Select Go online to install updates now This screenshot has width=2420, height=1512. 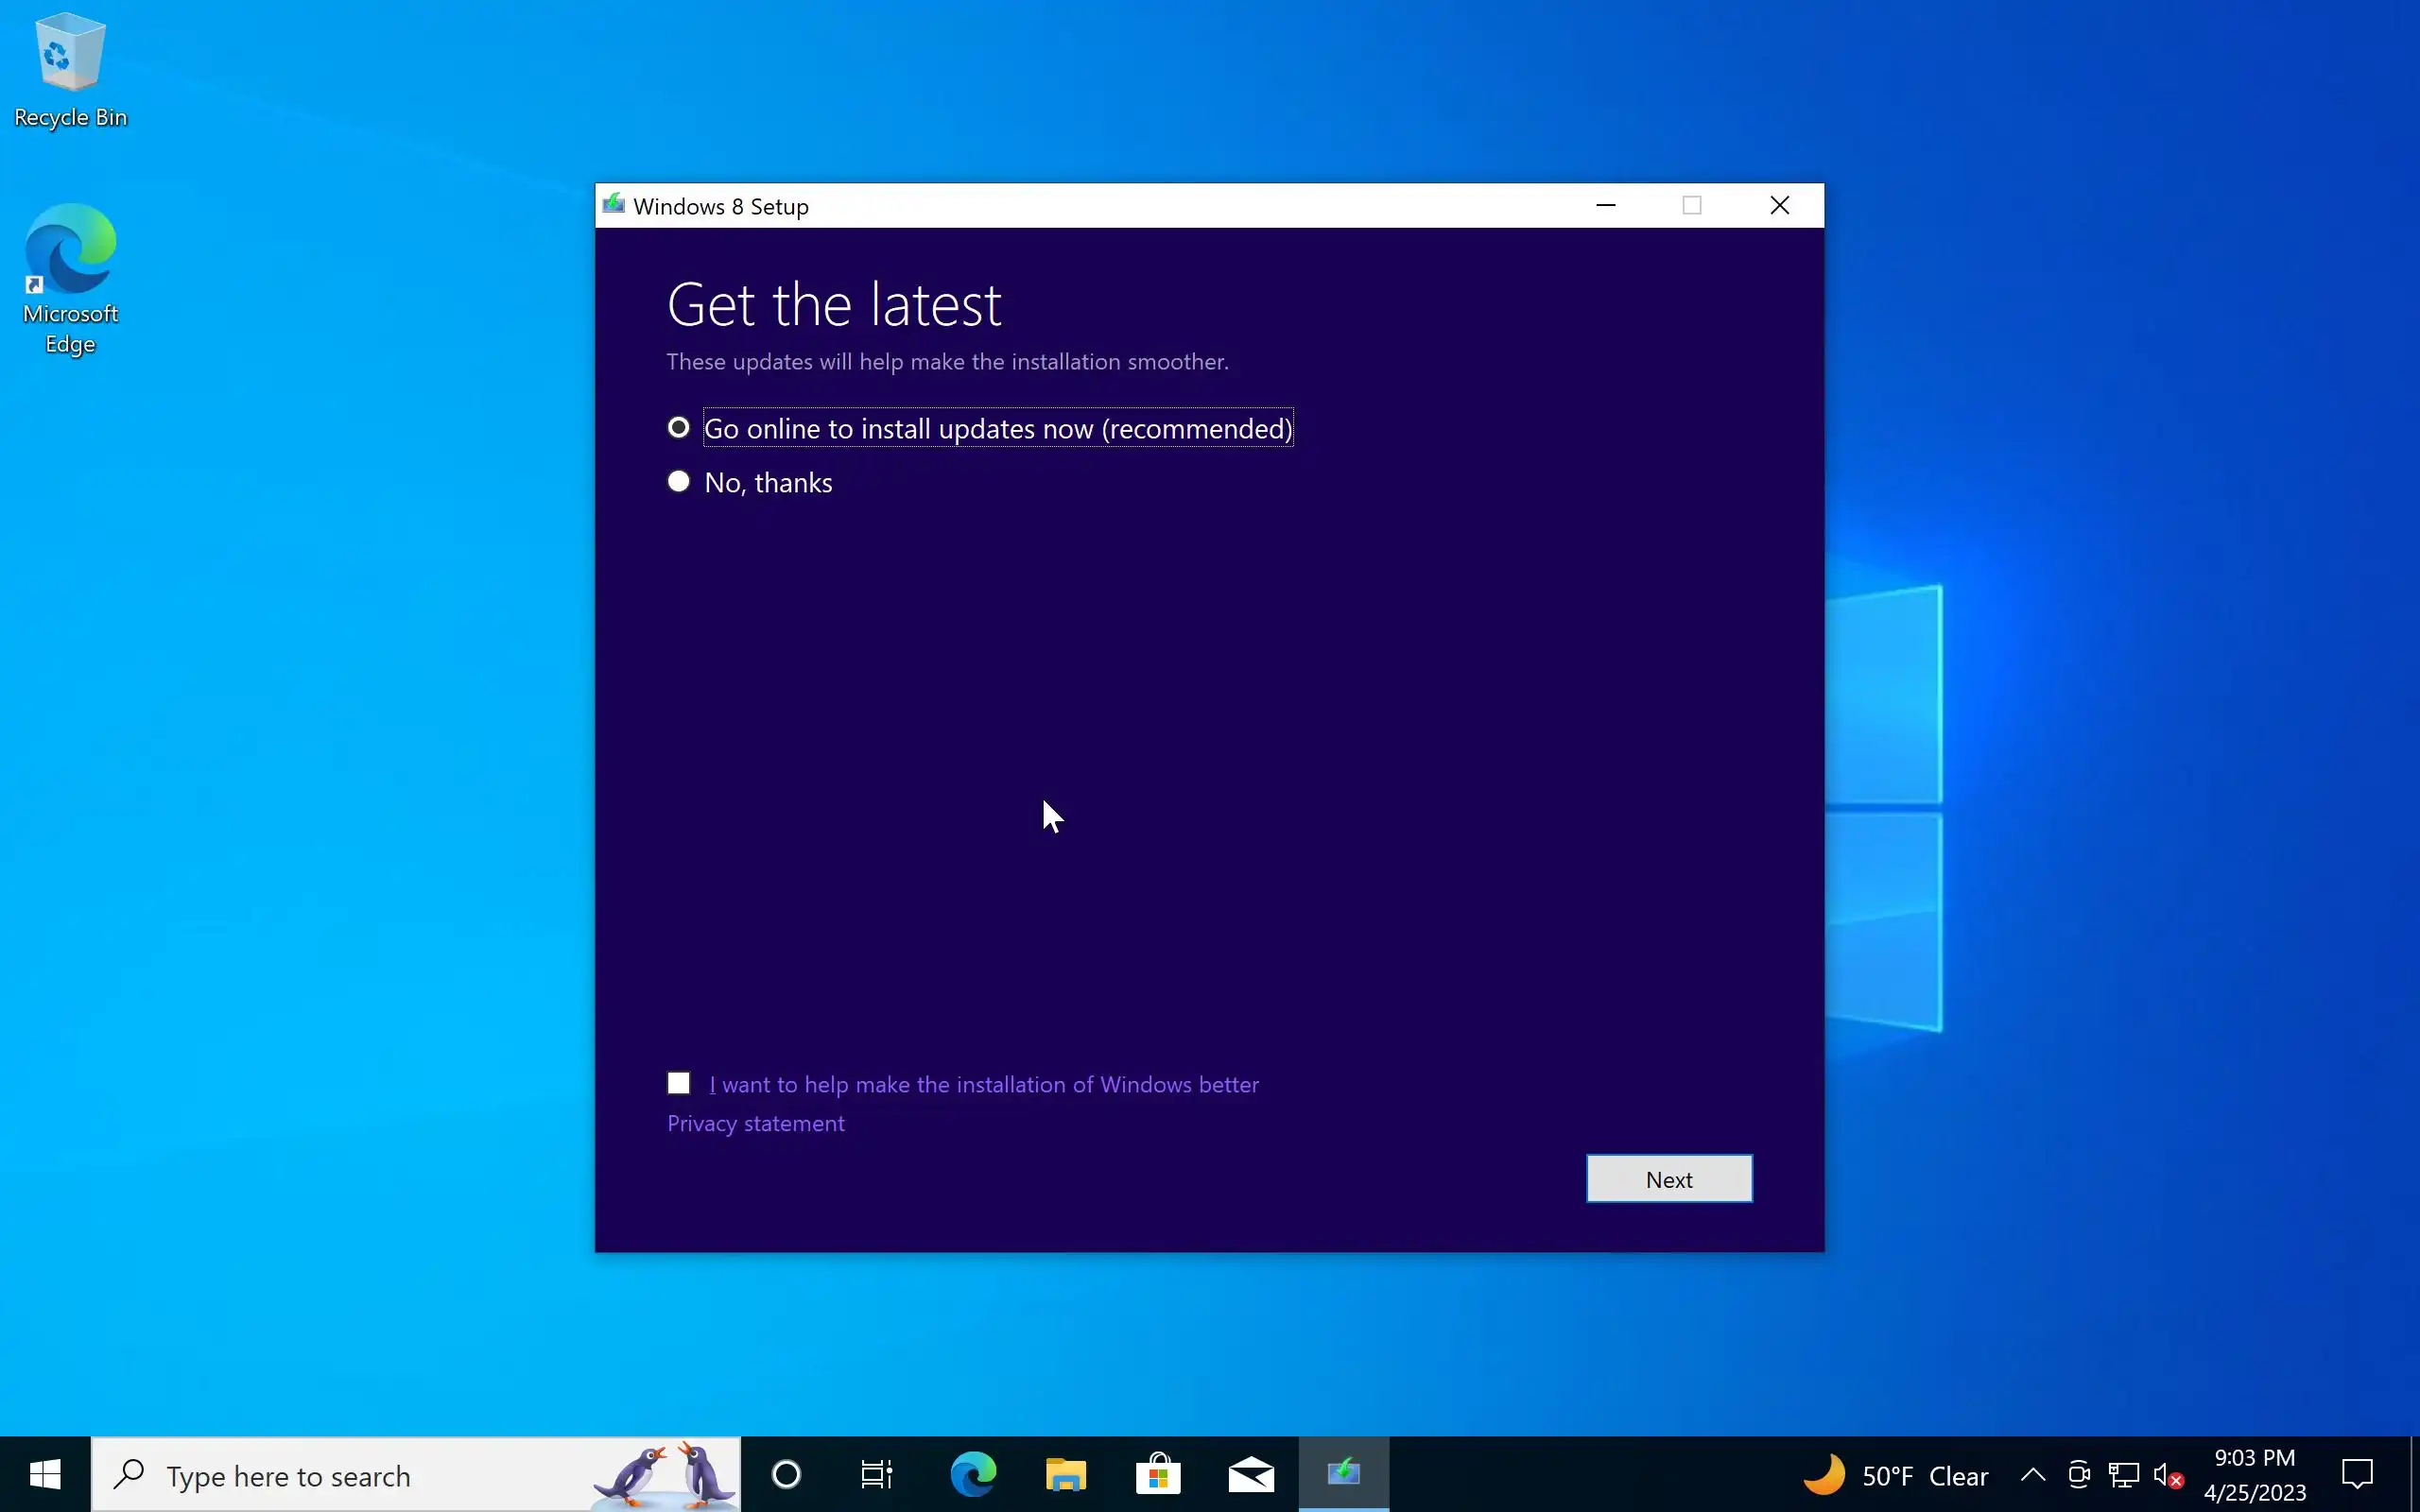point(679,428)
